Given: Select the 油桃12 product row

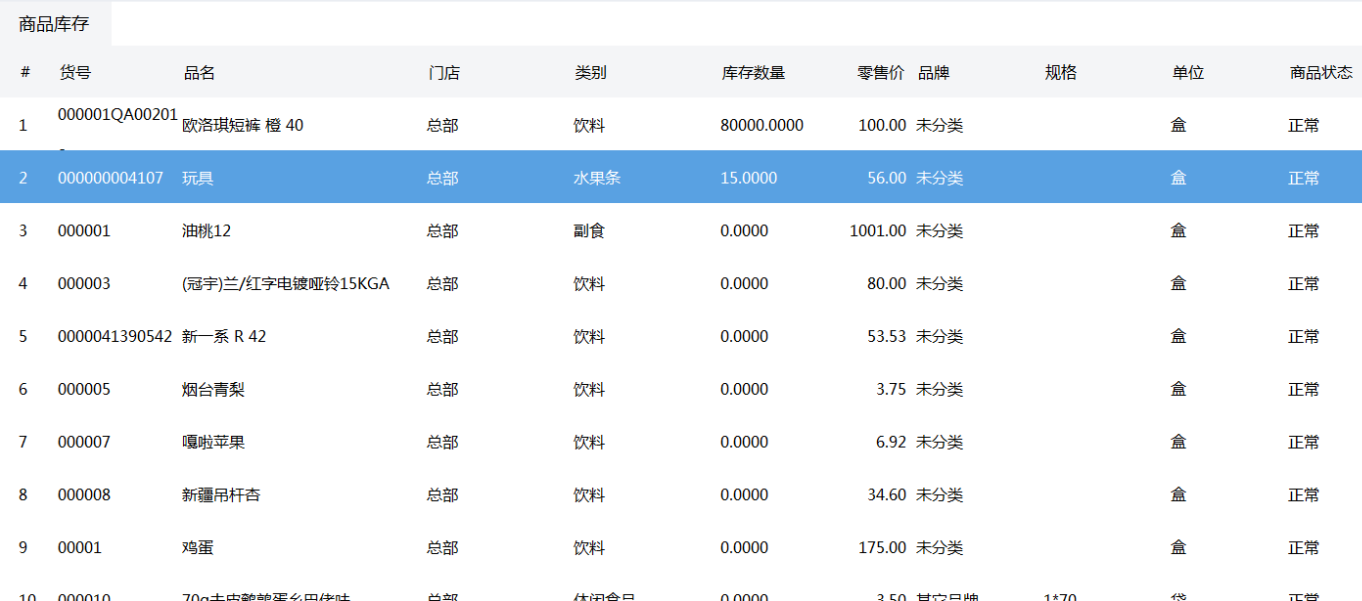Looking at the screenshot, I should [400, 230].
